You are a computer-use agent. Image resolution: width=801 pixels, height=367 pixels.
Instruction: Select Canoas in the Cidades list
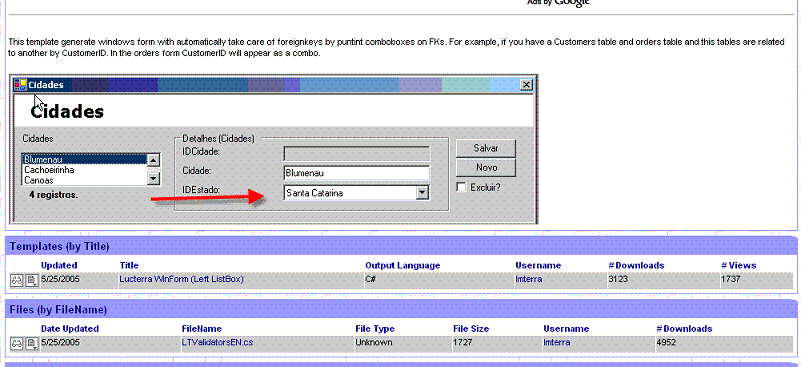coord(85,180)
